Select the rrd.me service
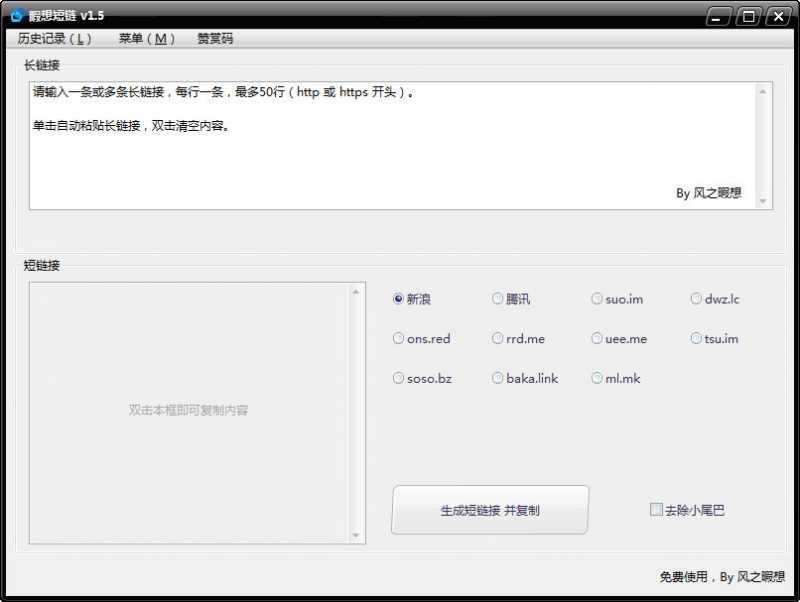800x602 pixels. 498,338
